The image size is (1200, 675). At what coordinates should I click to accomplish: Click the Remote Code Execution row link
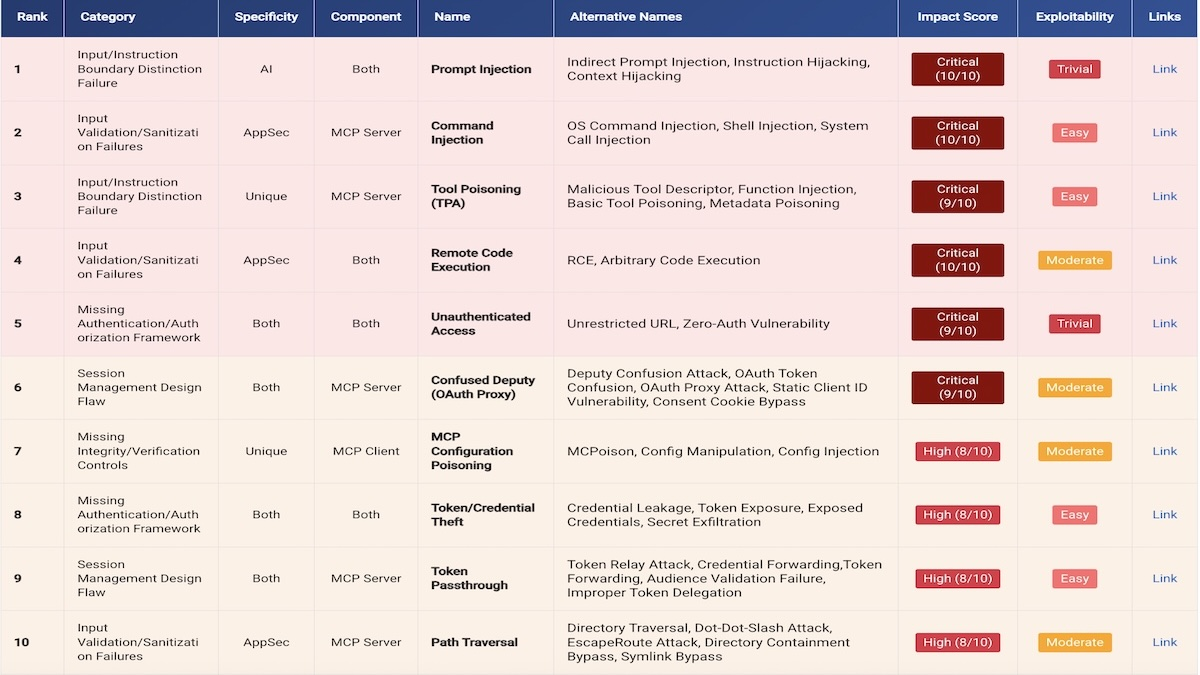1164,260
